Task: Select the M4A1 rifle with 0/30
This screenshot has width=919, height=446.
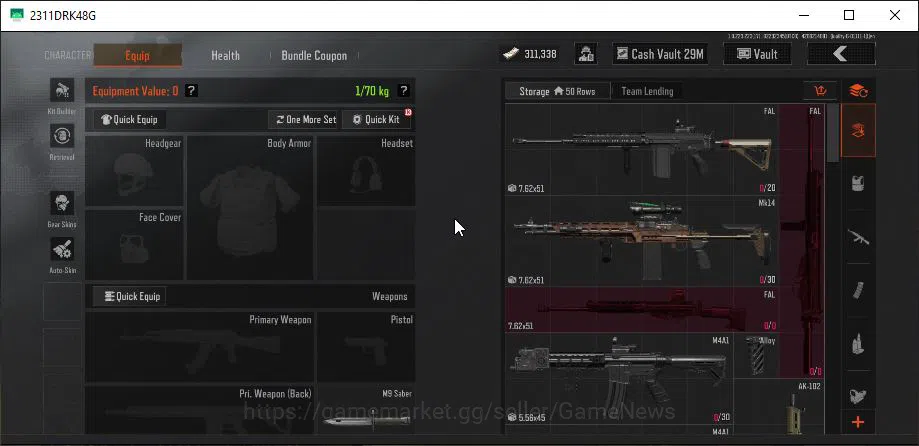Action: 619,379
